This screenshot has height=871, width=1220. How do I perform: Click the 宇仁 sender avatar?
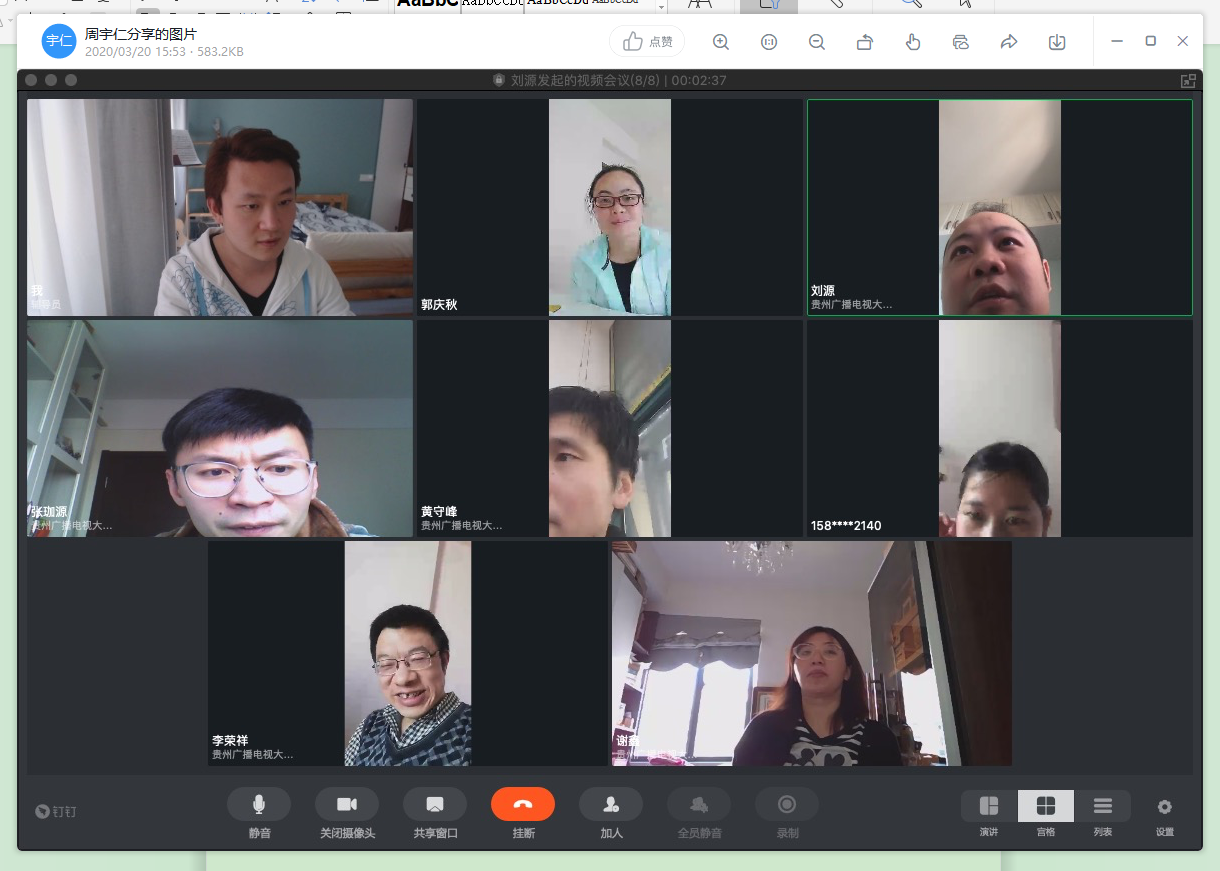[x=58, y=41]
